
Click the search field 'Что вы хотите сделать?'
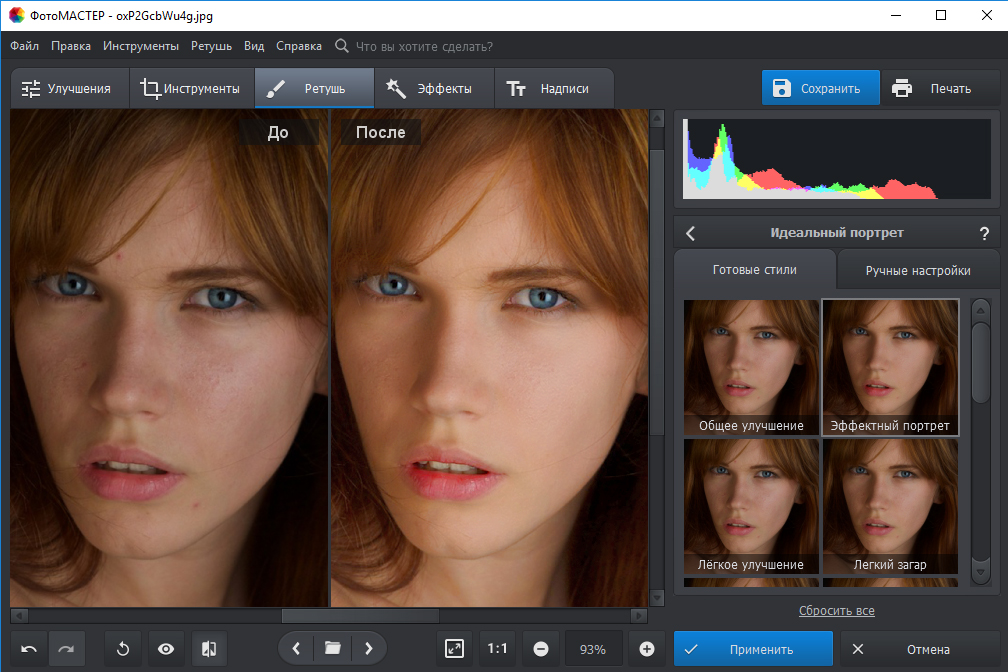pyautogui.click(x=424, y=46)
